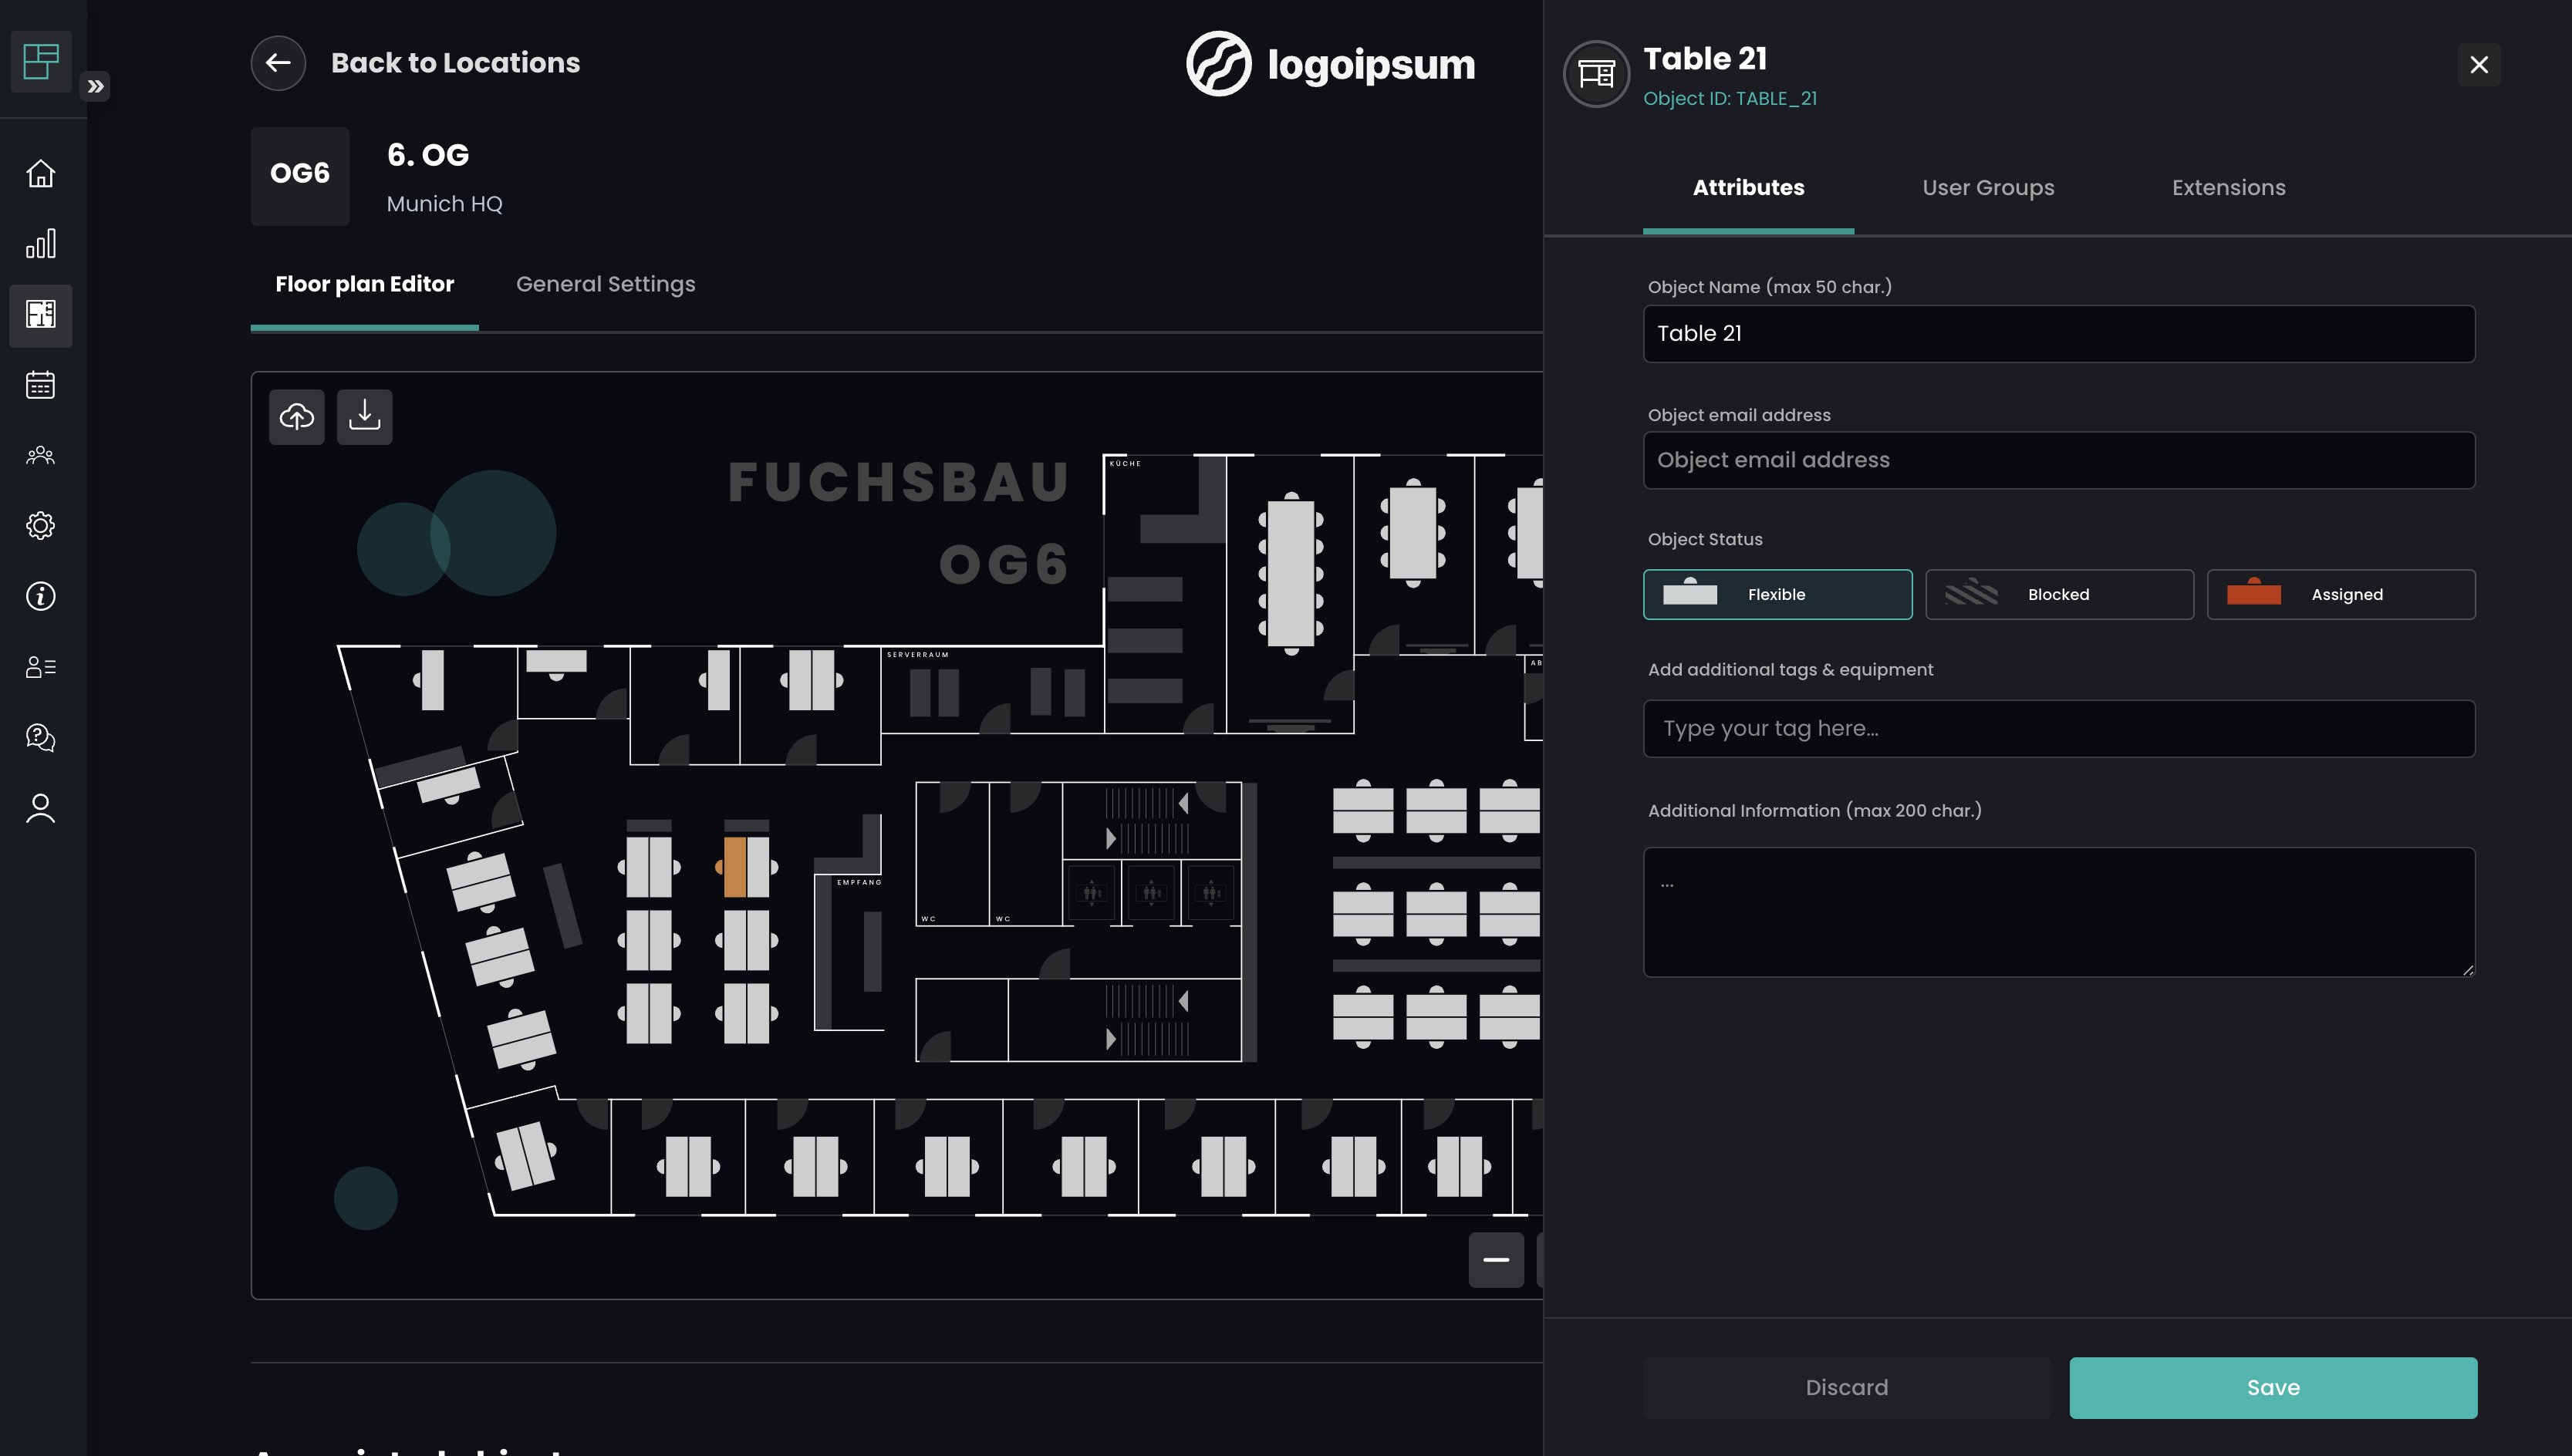Screen dimensions: 2572x1456
Task: Click the Discard button
Action: coord(1846,1387)
